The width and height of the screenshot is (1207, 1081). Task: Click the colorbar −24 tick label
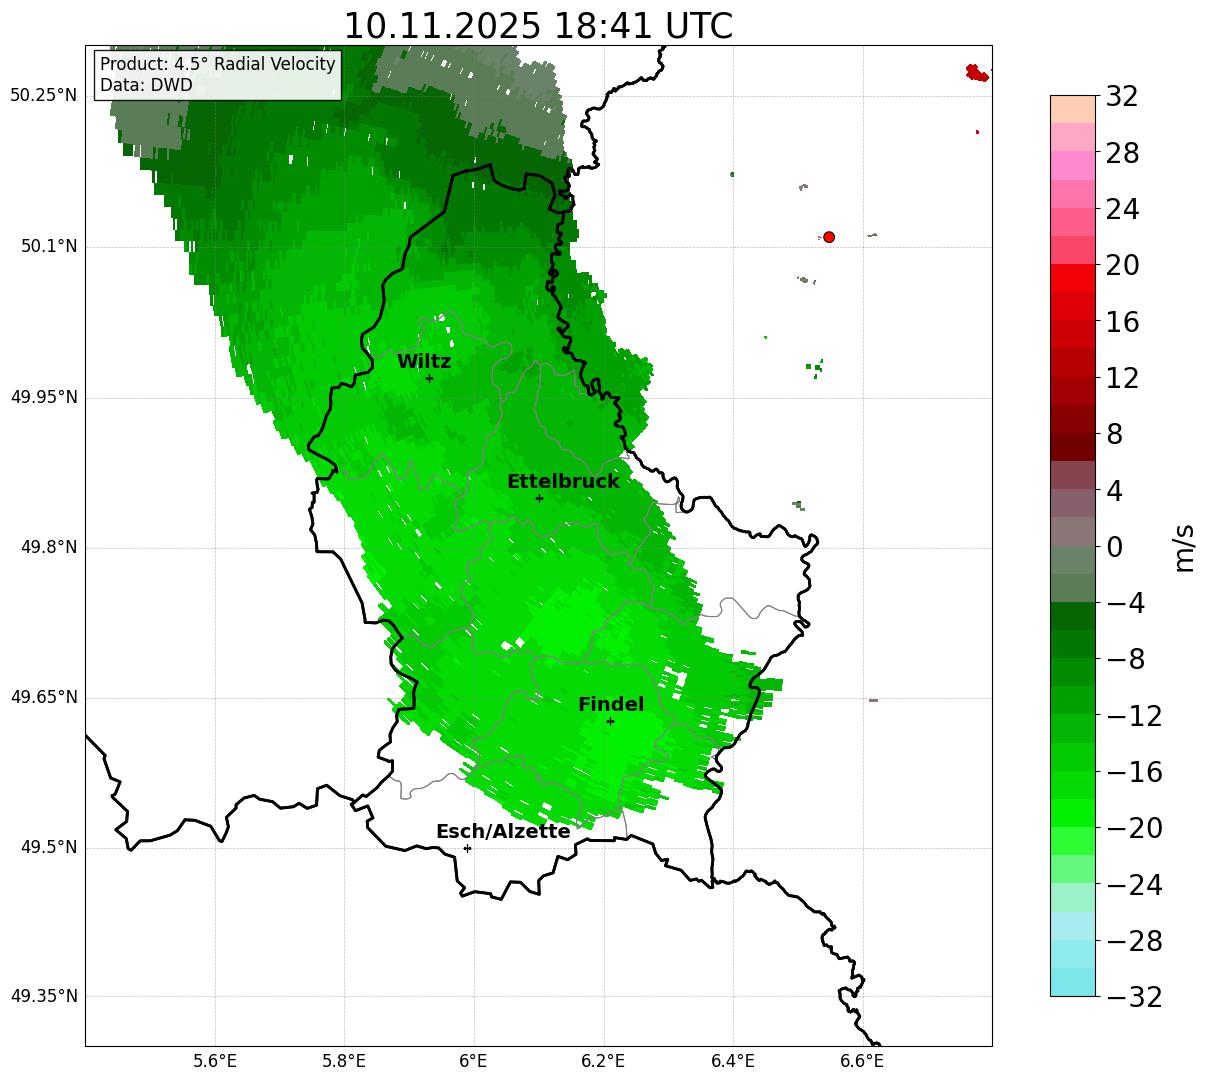(x=1133, y=885)
